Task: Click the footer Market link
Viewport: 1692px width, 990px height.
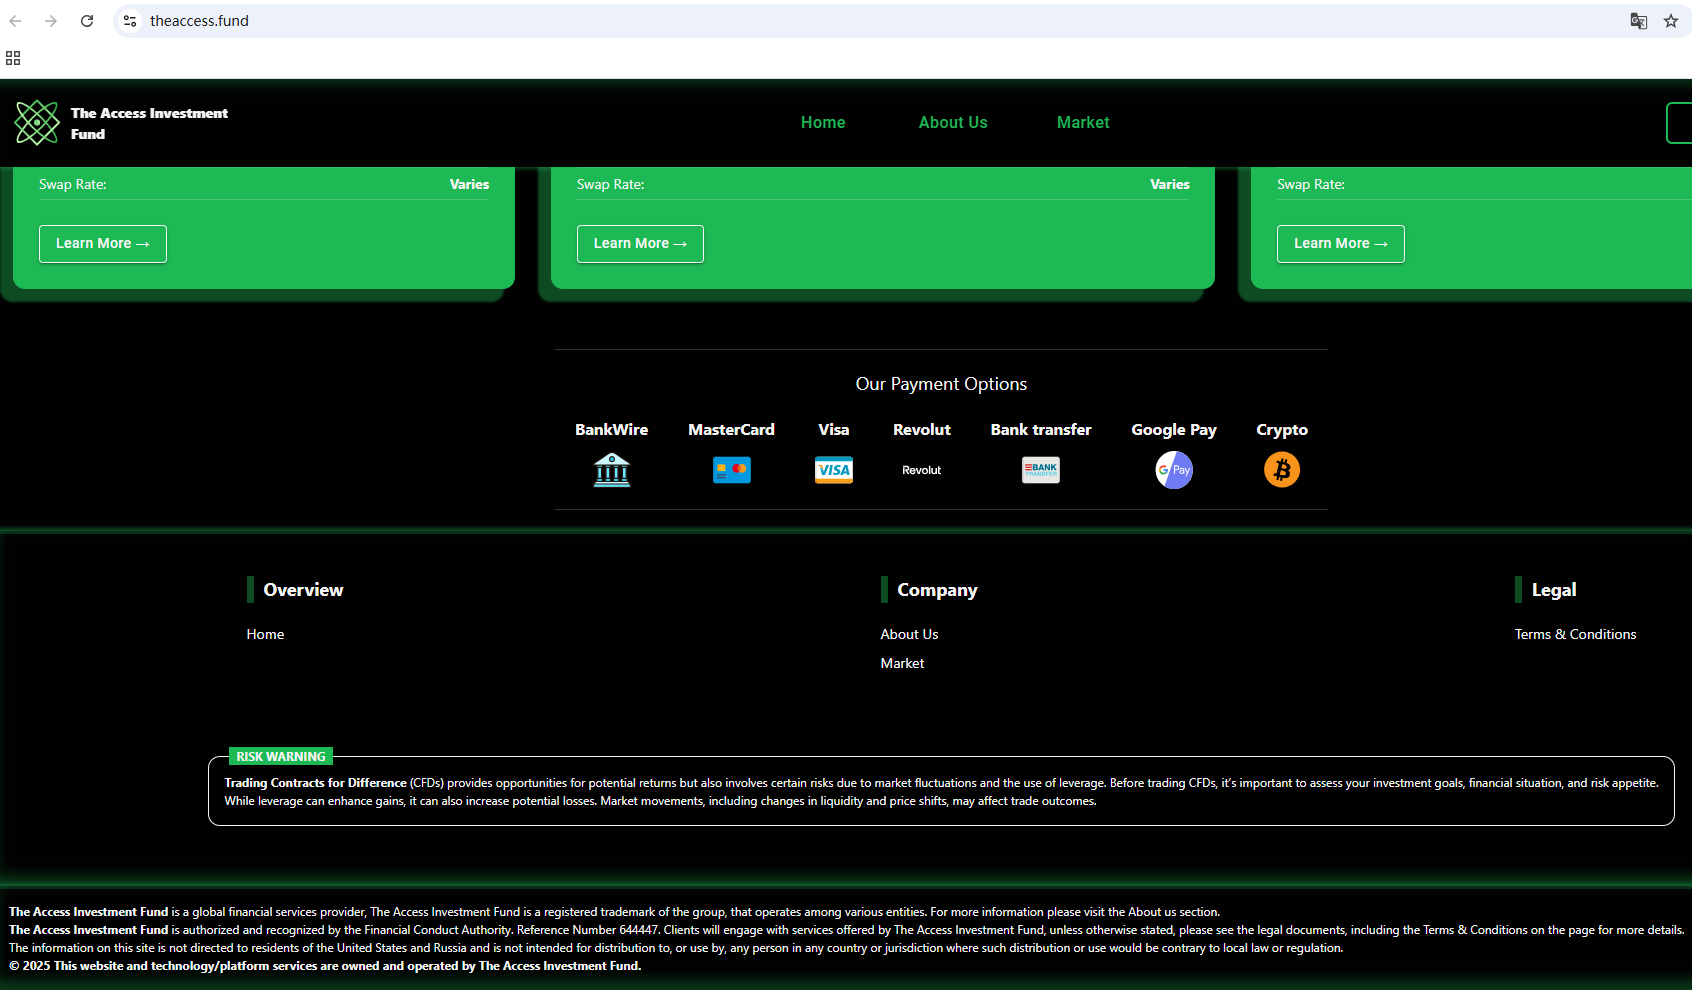Action: (x=901, y=664)
